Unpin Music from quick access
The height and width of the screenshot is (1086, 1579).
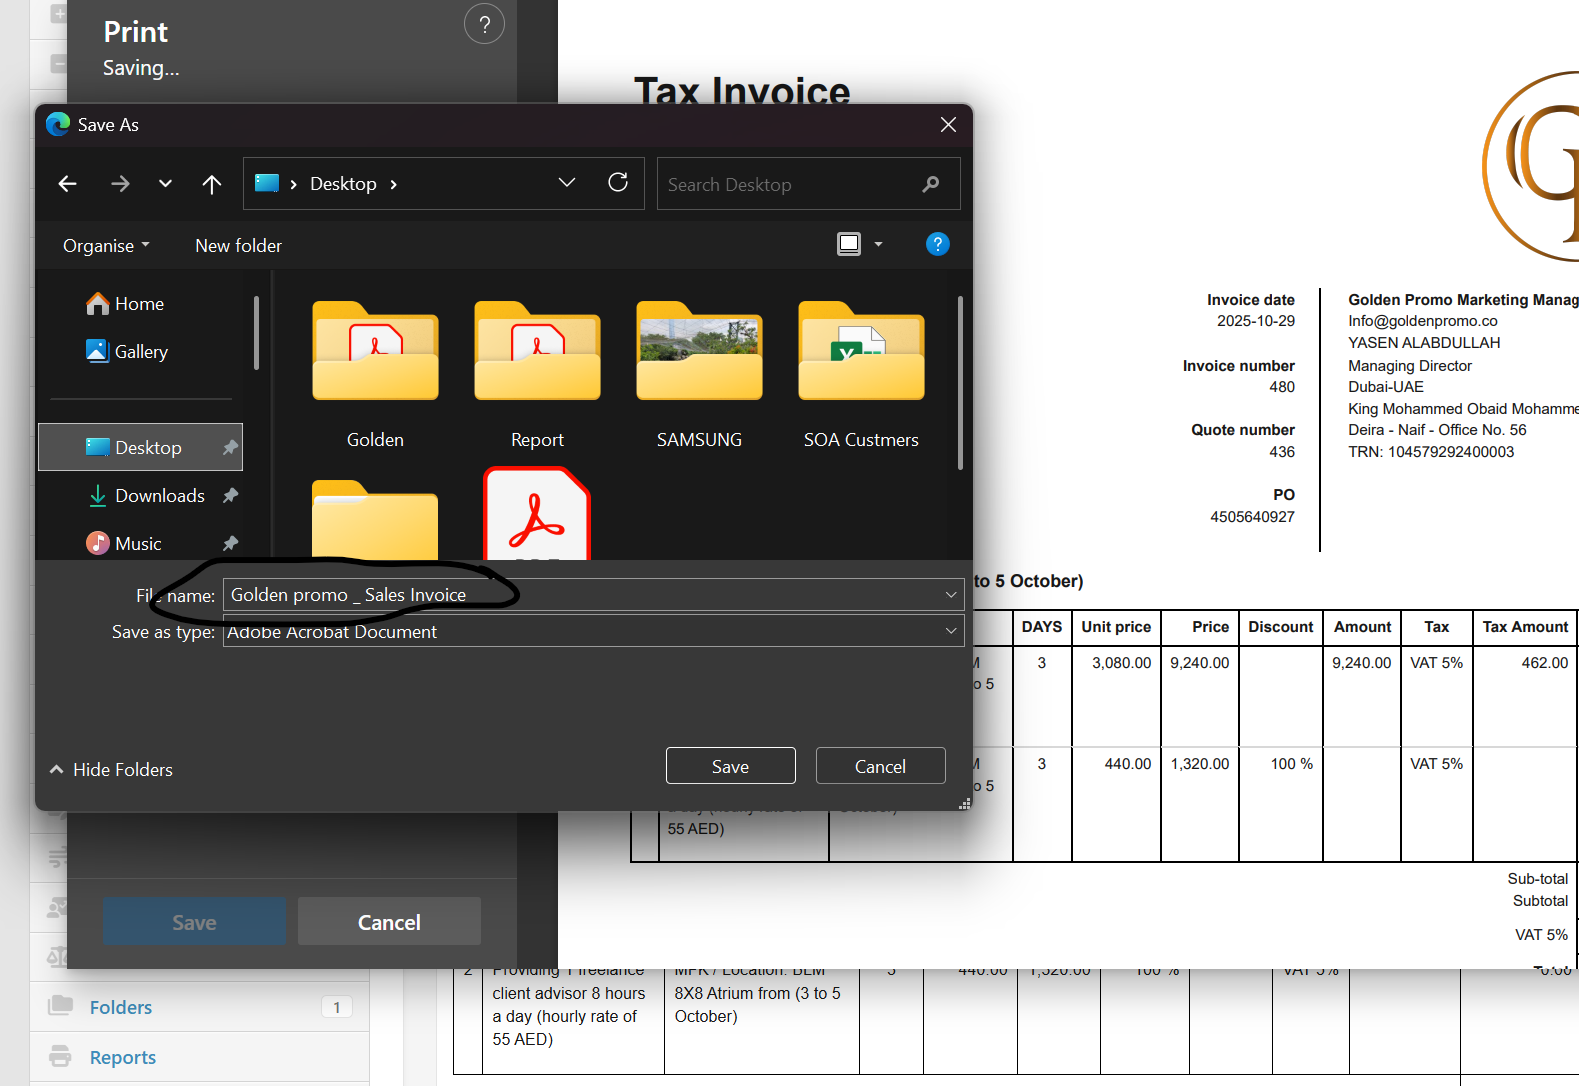(230, 543)
